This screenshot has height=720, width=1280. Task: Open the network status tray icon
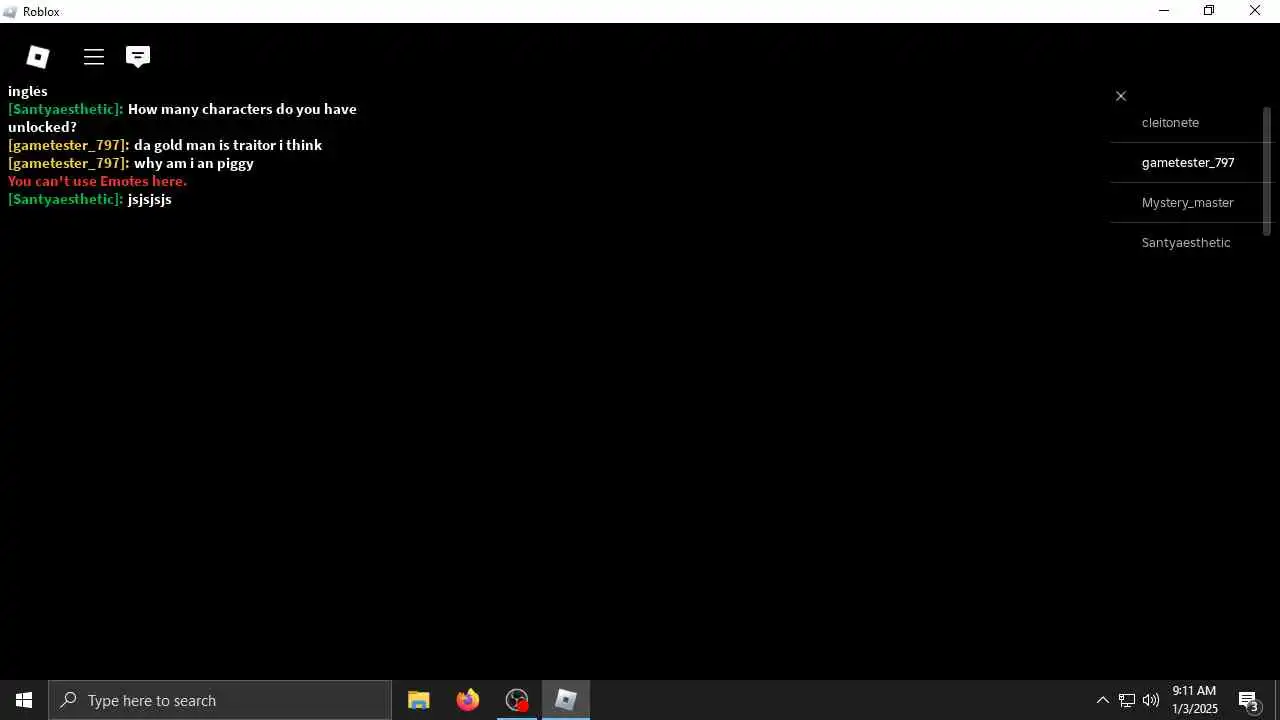1127,700
